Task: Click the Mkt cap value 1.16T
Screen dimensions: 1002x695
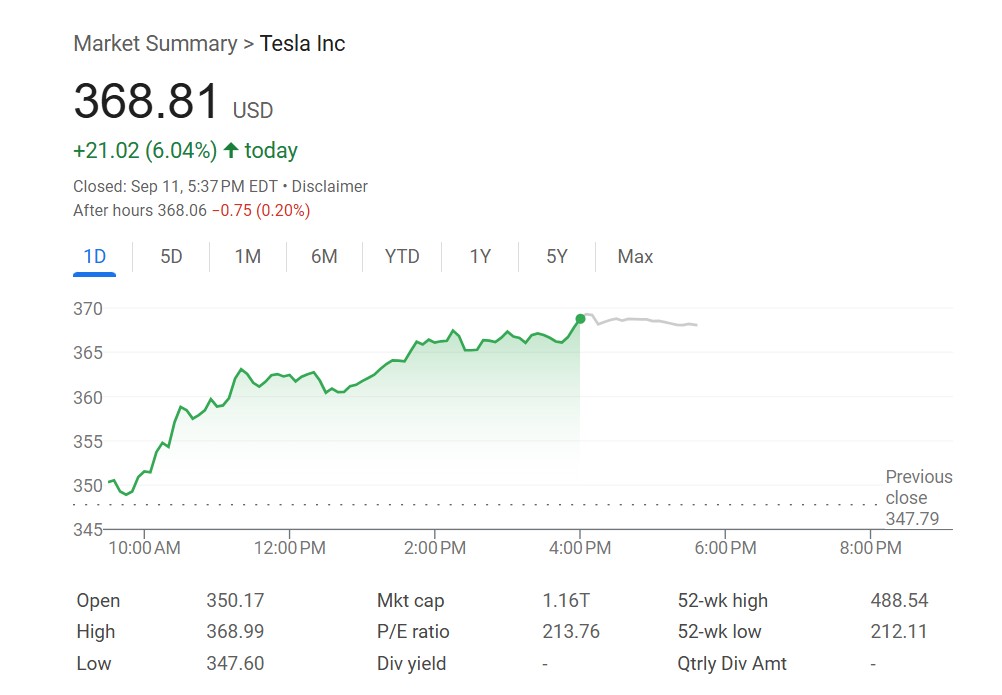Action: [566, 601]
